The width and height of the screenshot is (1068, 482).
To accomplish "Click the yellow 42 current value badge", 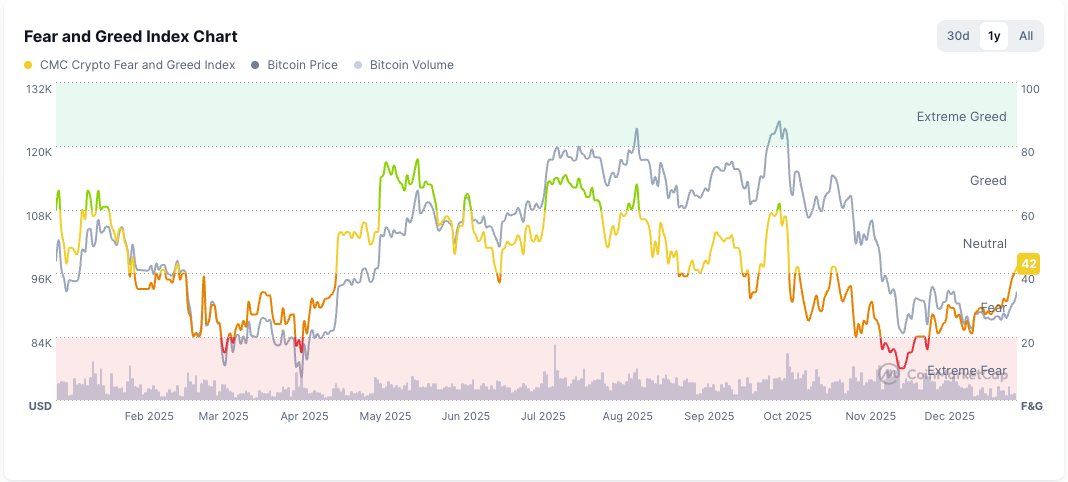I will coord(1028,264).
